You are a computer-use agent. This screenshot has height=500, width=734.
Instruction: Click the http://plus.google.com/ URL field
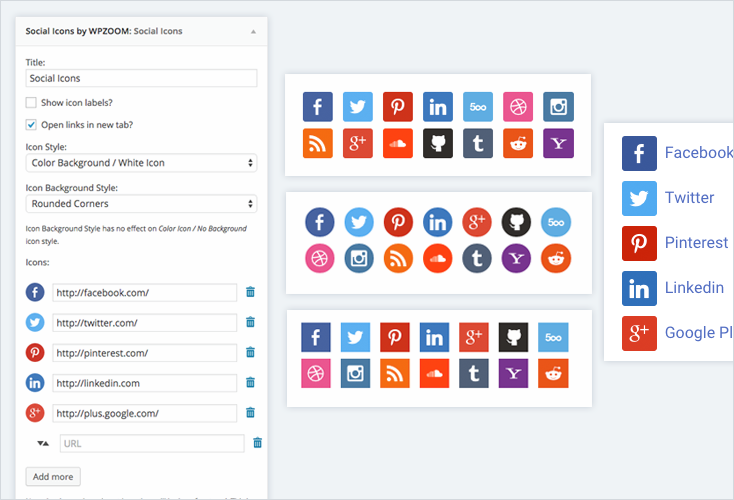[145, 413]
